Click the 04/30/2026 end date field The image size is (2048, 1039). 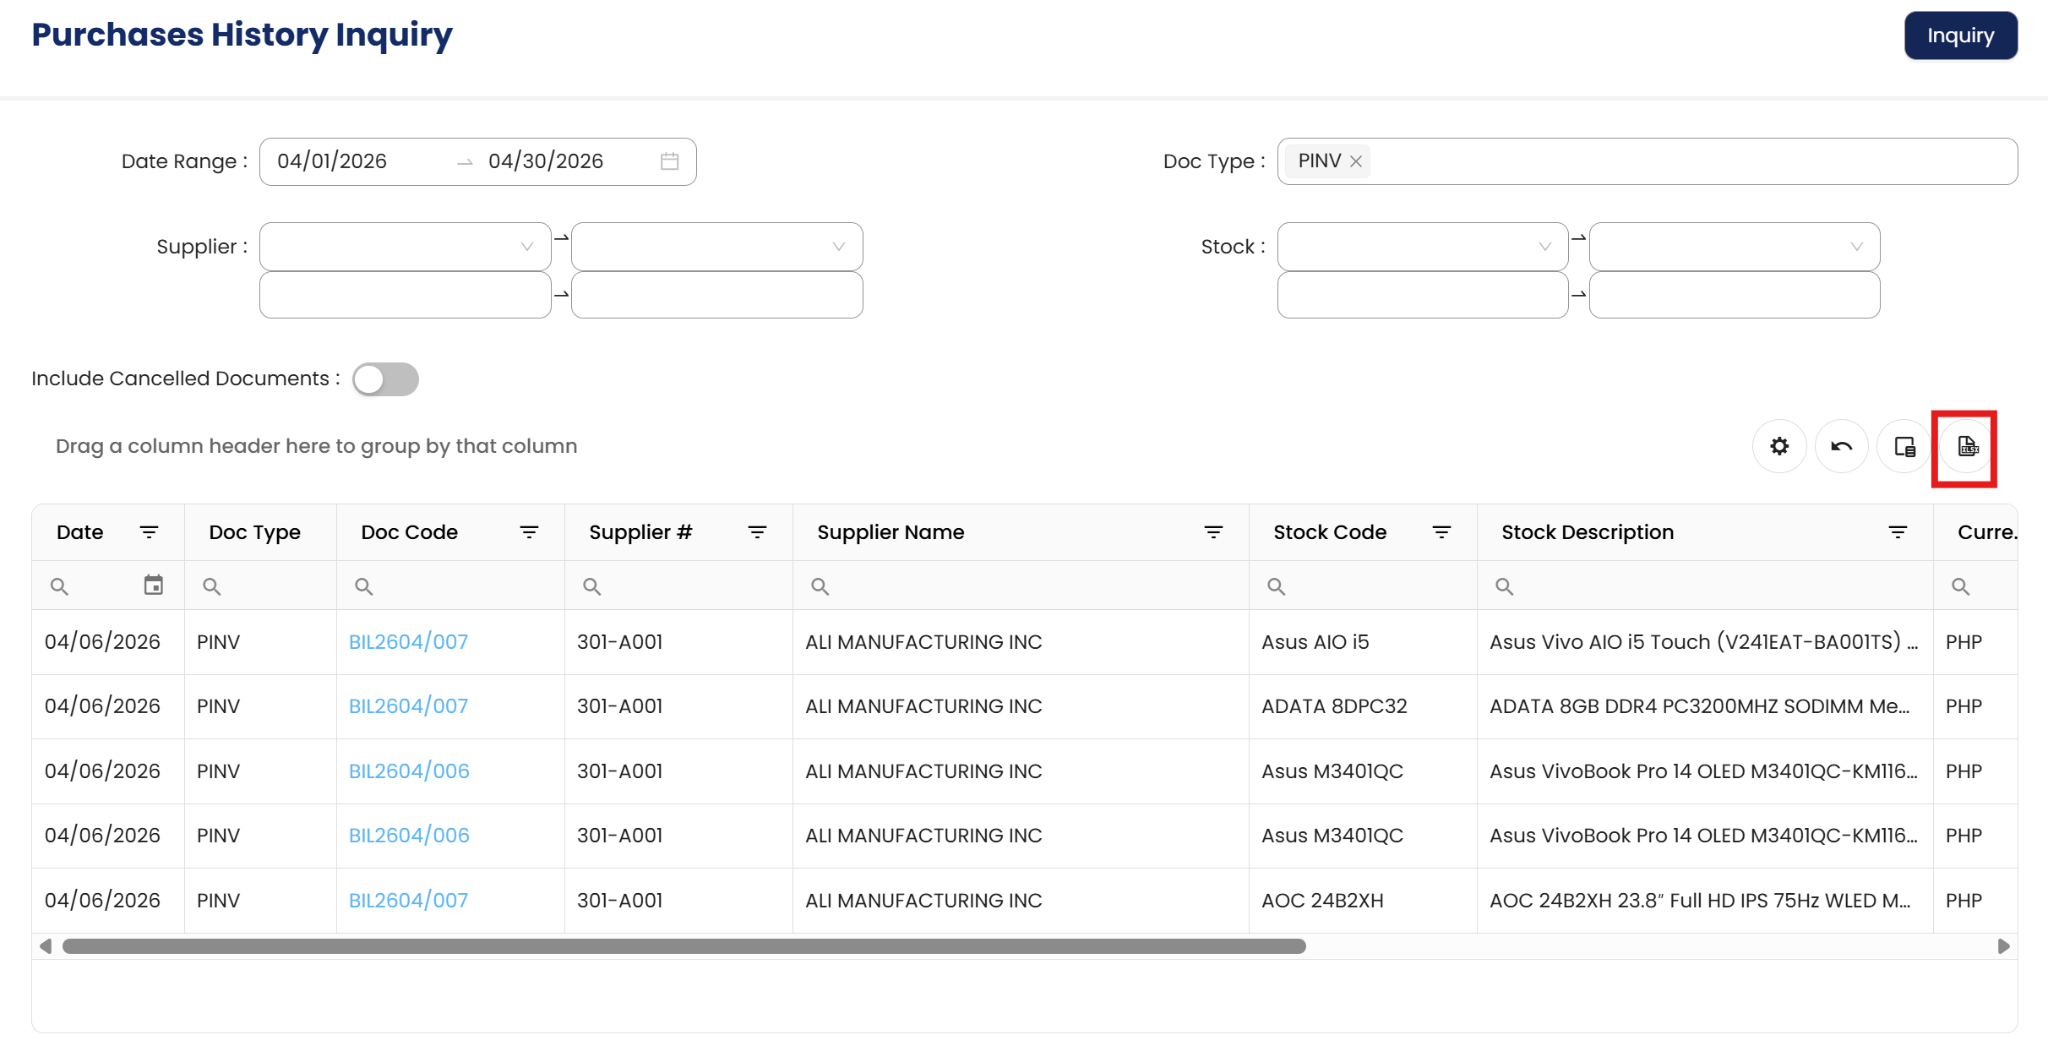coord(546,161)
